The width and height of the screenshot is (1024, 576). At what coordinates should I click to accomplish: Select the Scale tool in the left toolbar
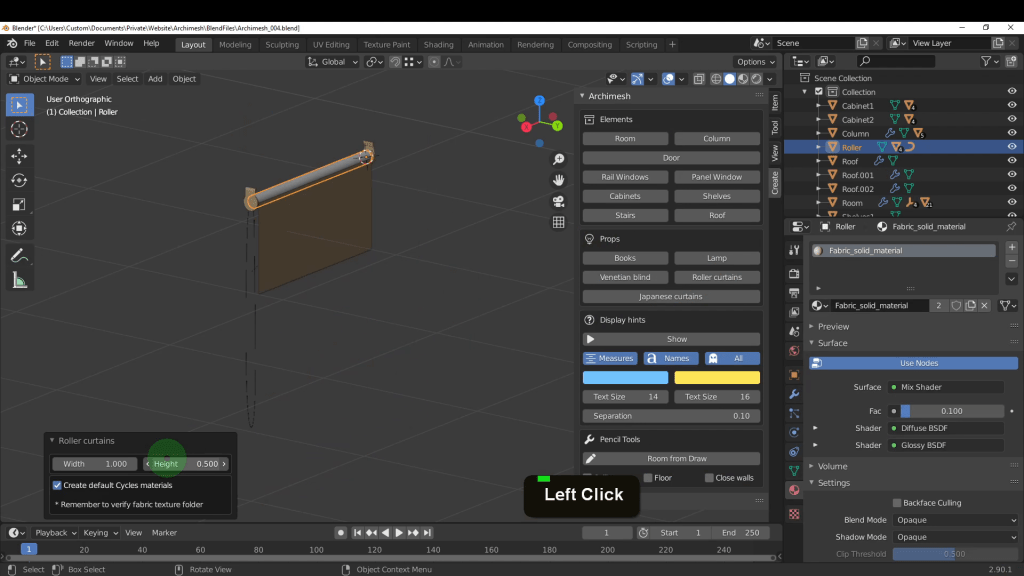tap(19, 204)
